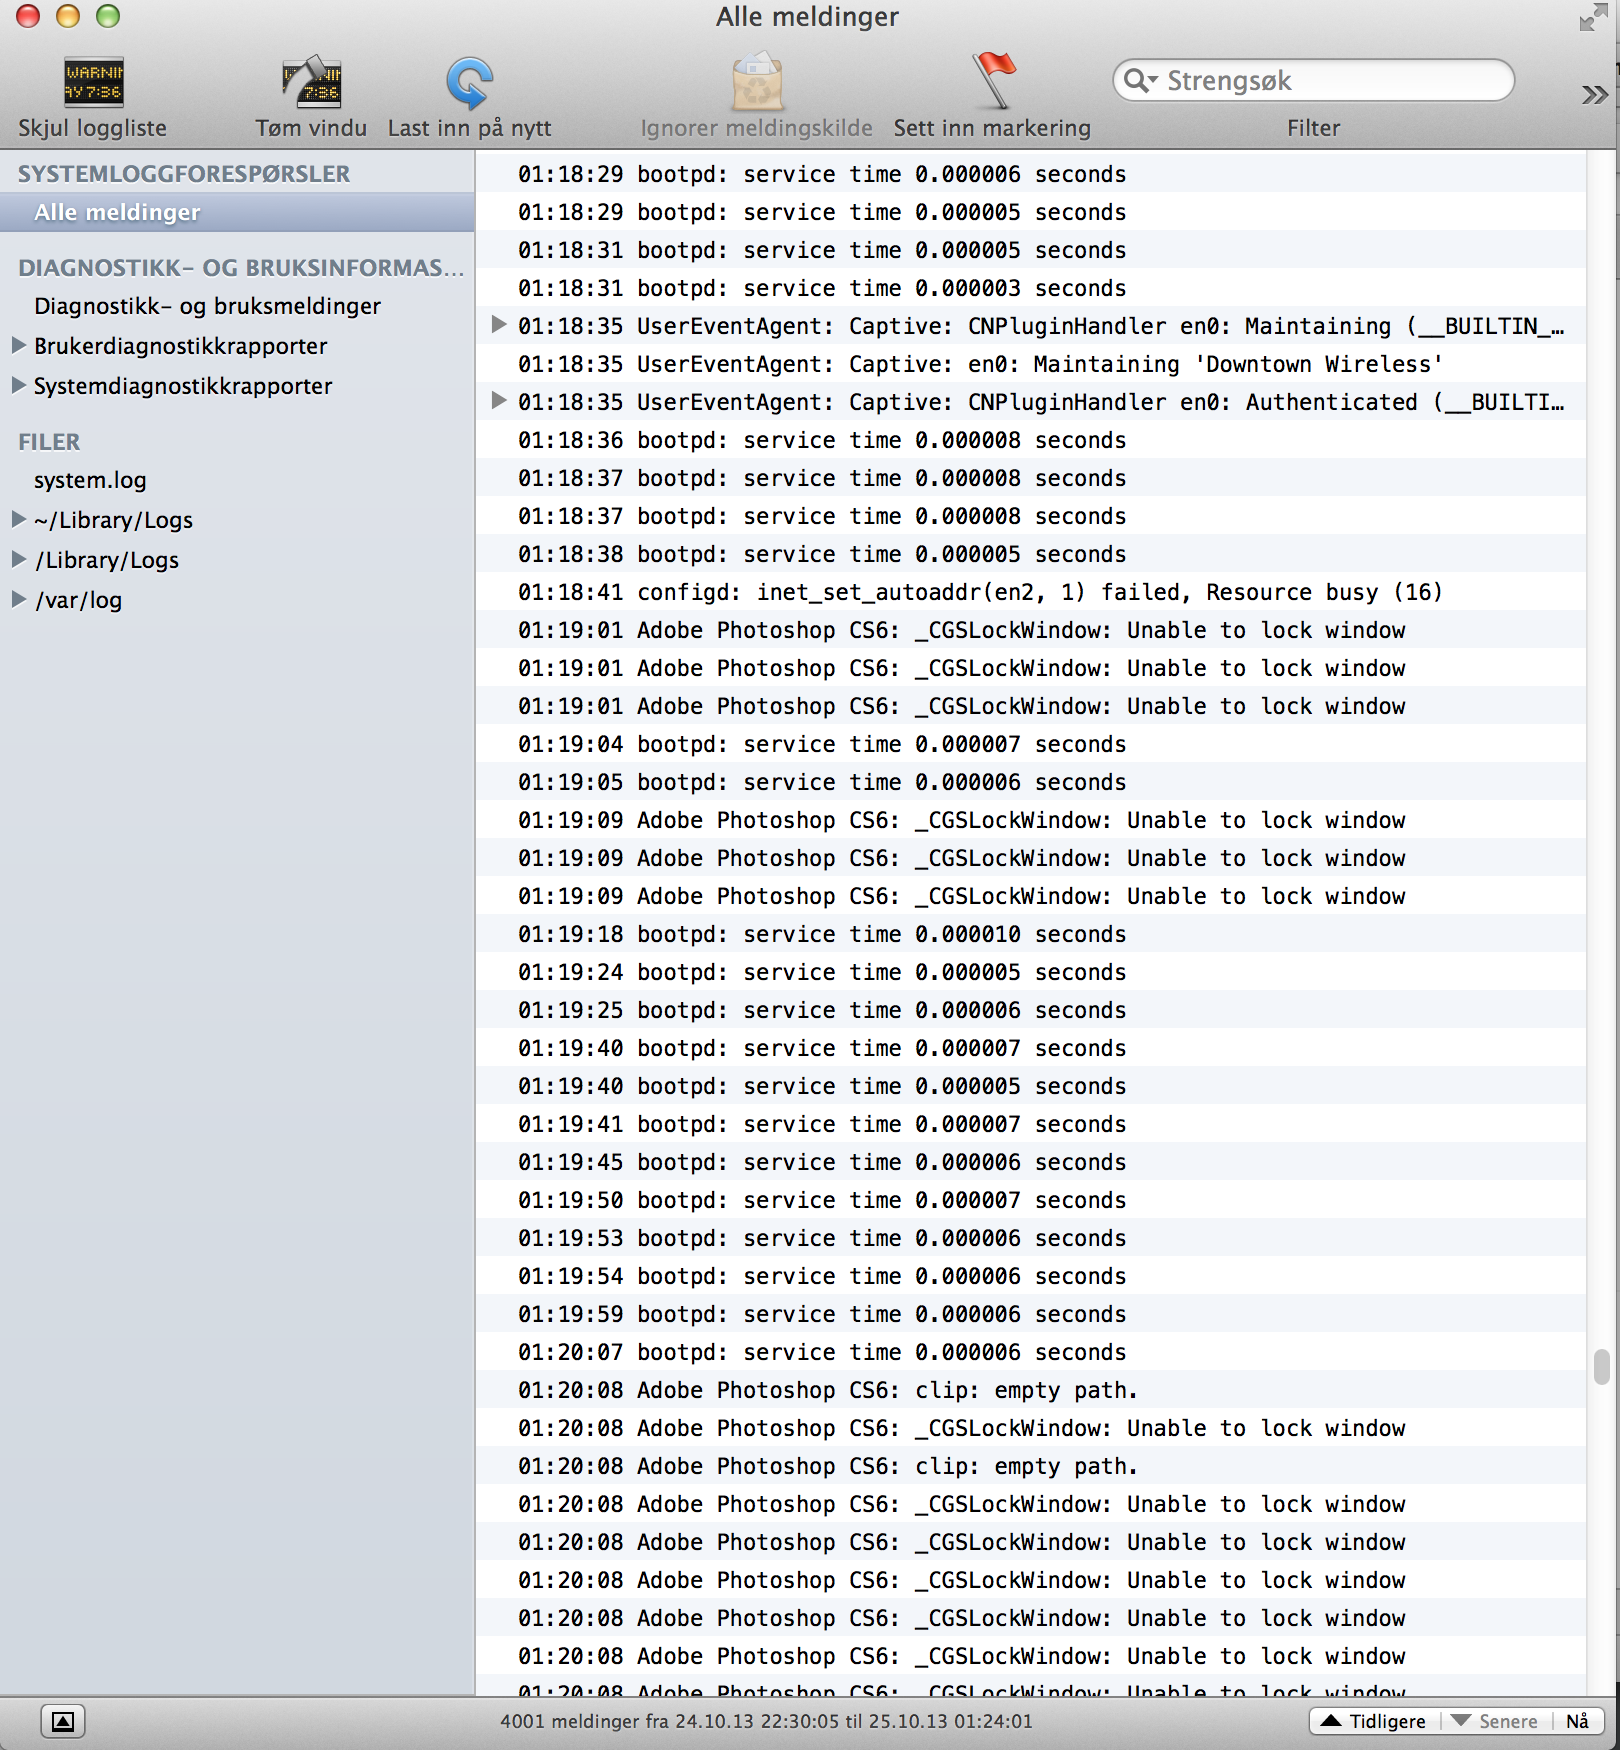
Task: Select 01:18:31 bootpd 0.000003 seconds line
Action: point(1031,288)
